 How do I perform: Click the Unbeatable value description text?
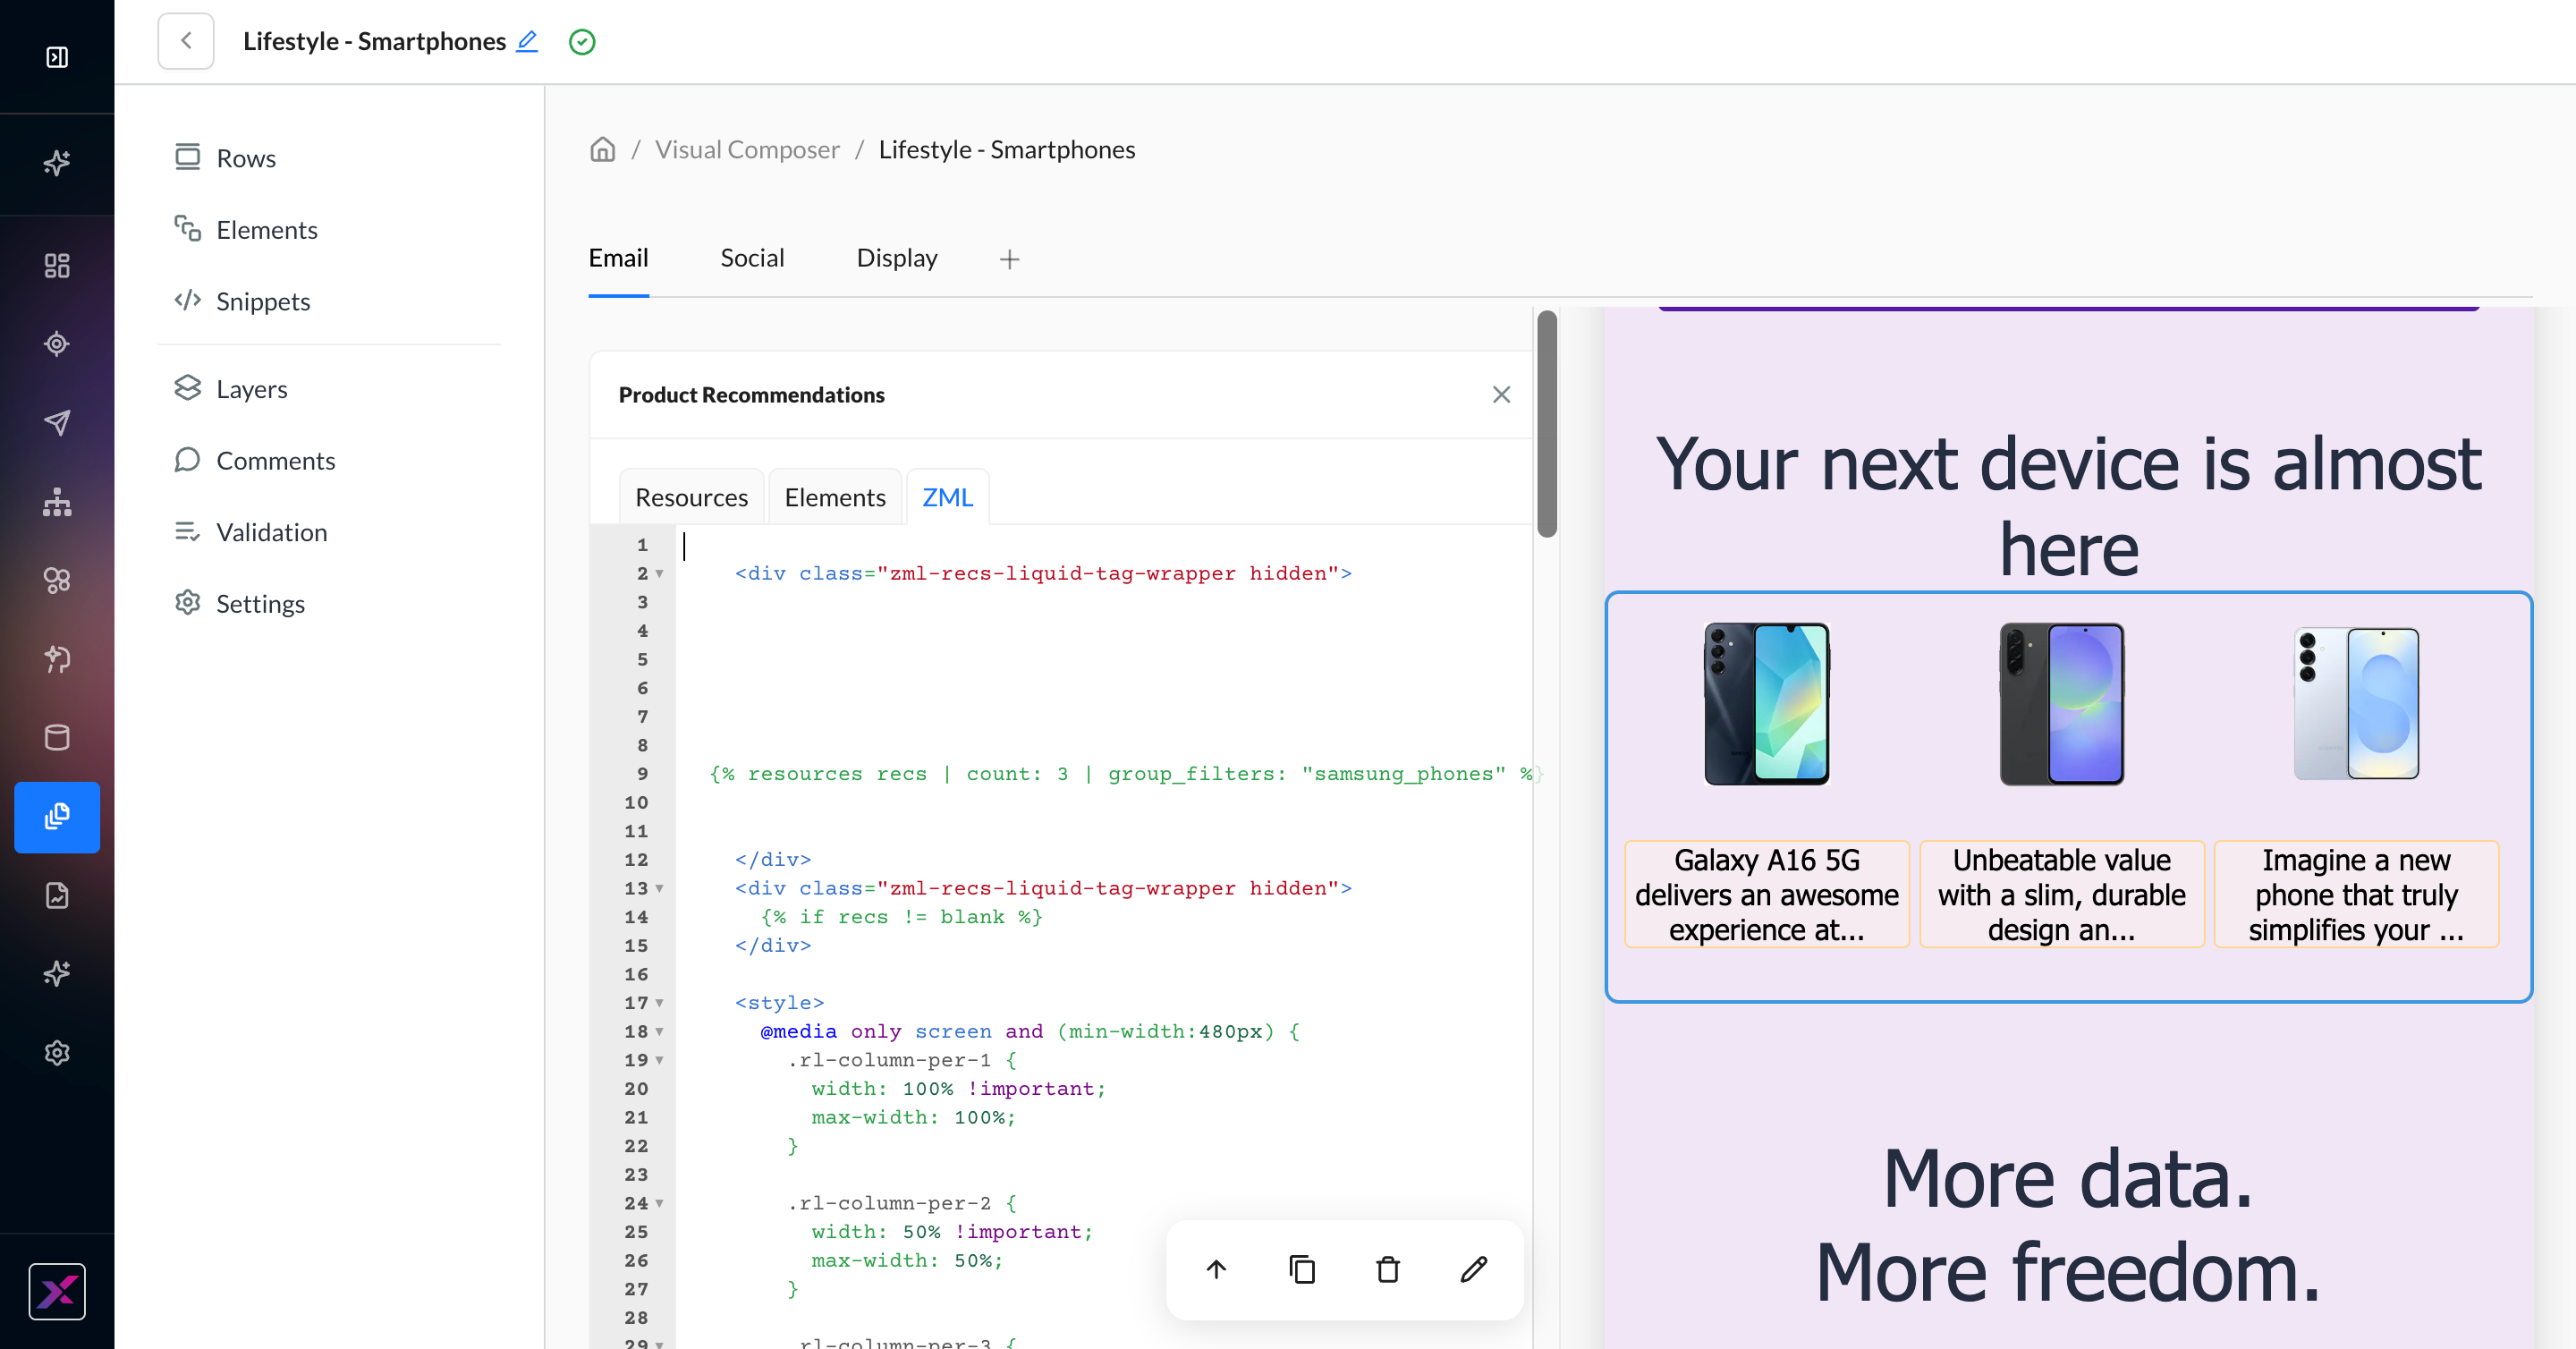(x=2062, y=895)
